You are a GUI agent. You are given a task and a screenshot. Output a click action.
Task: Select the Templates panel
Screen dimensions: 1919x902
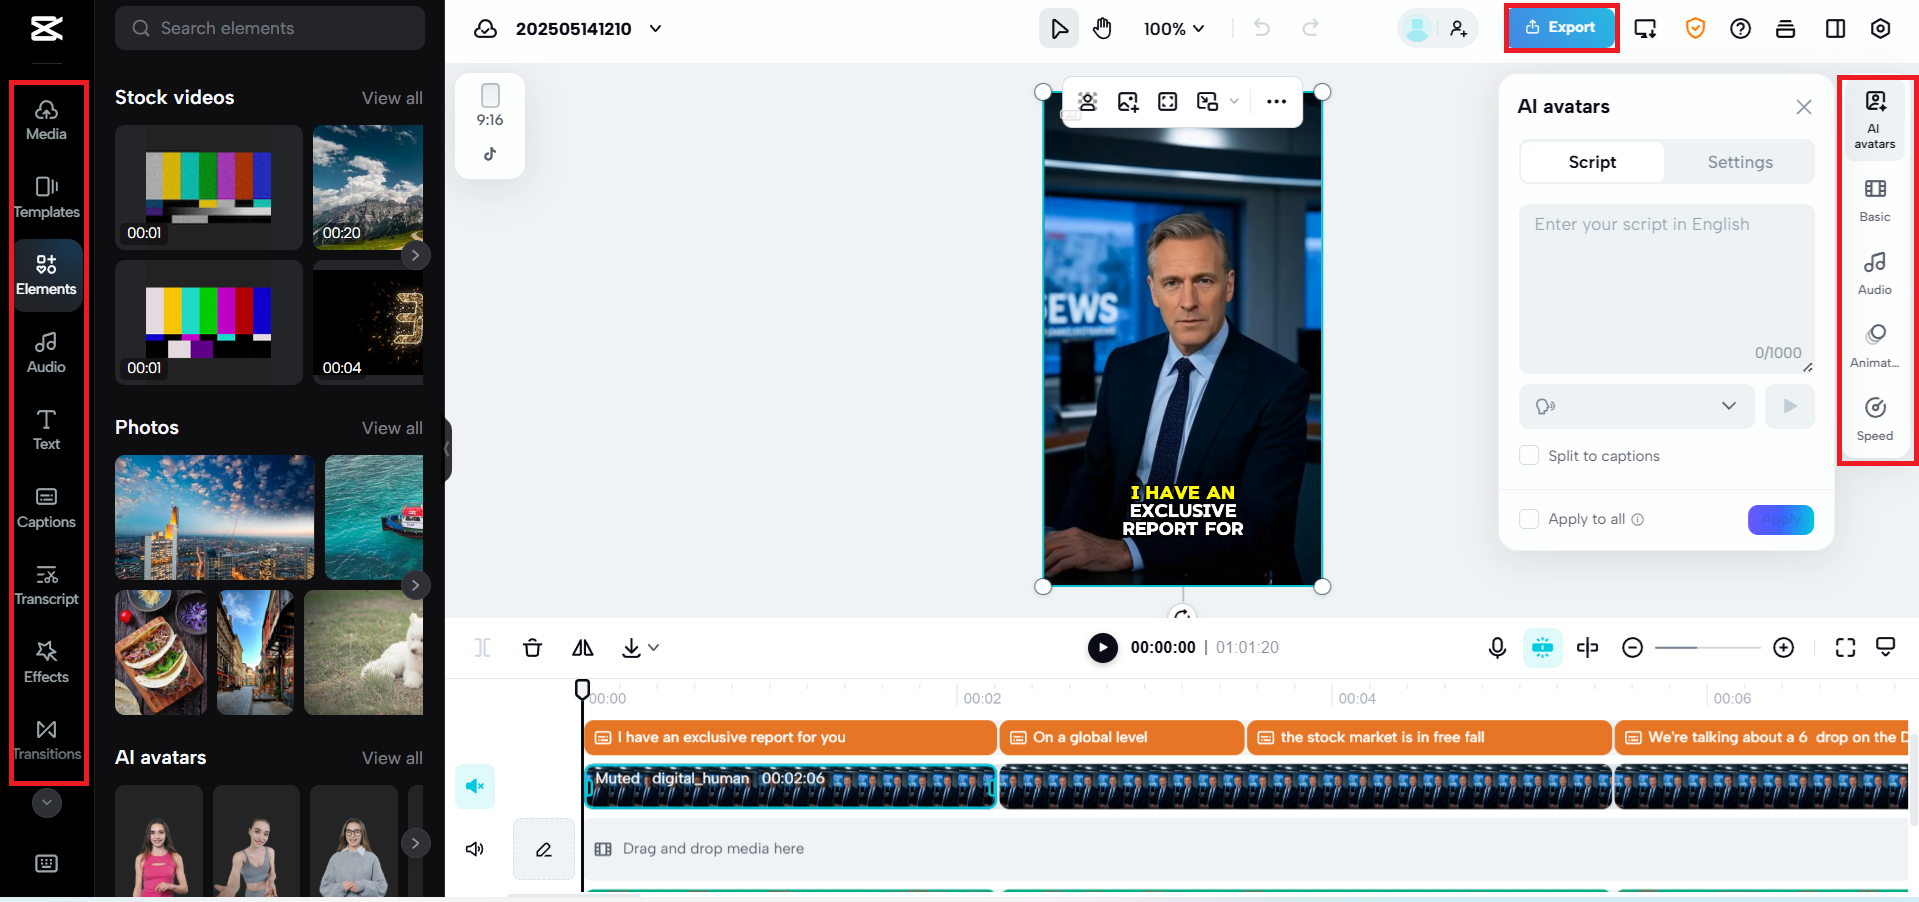coord(46,196)
